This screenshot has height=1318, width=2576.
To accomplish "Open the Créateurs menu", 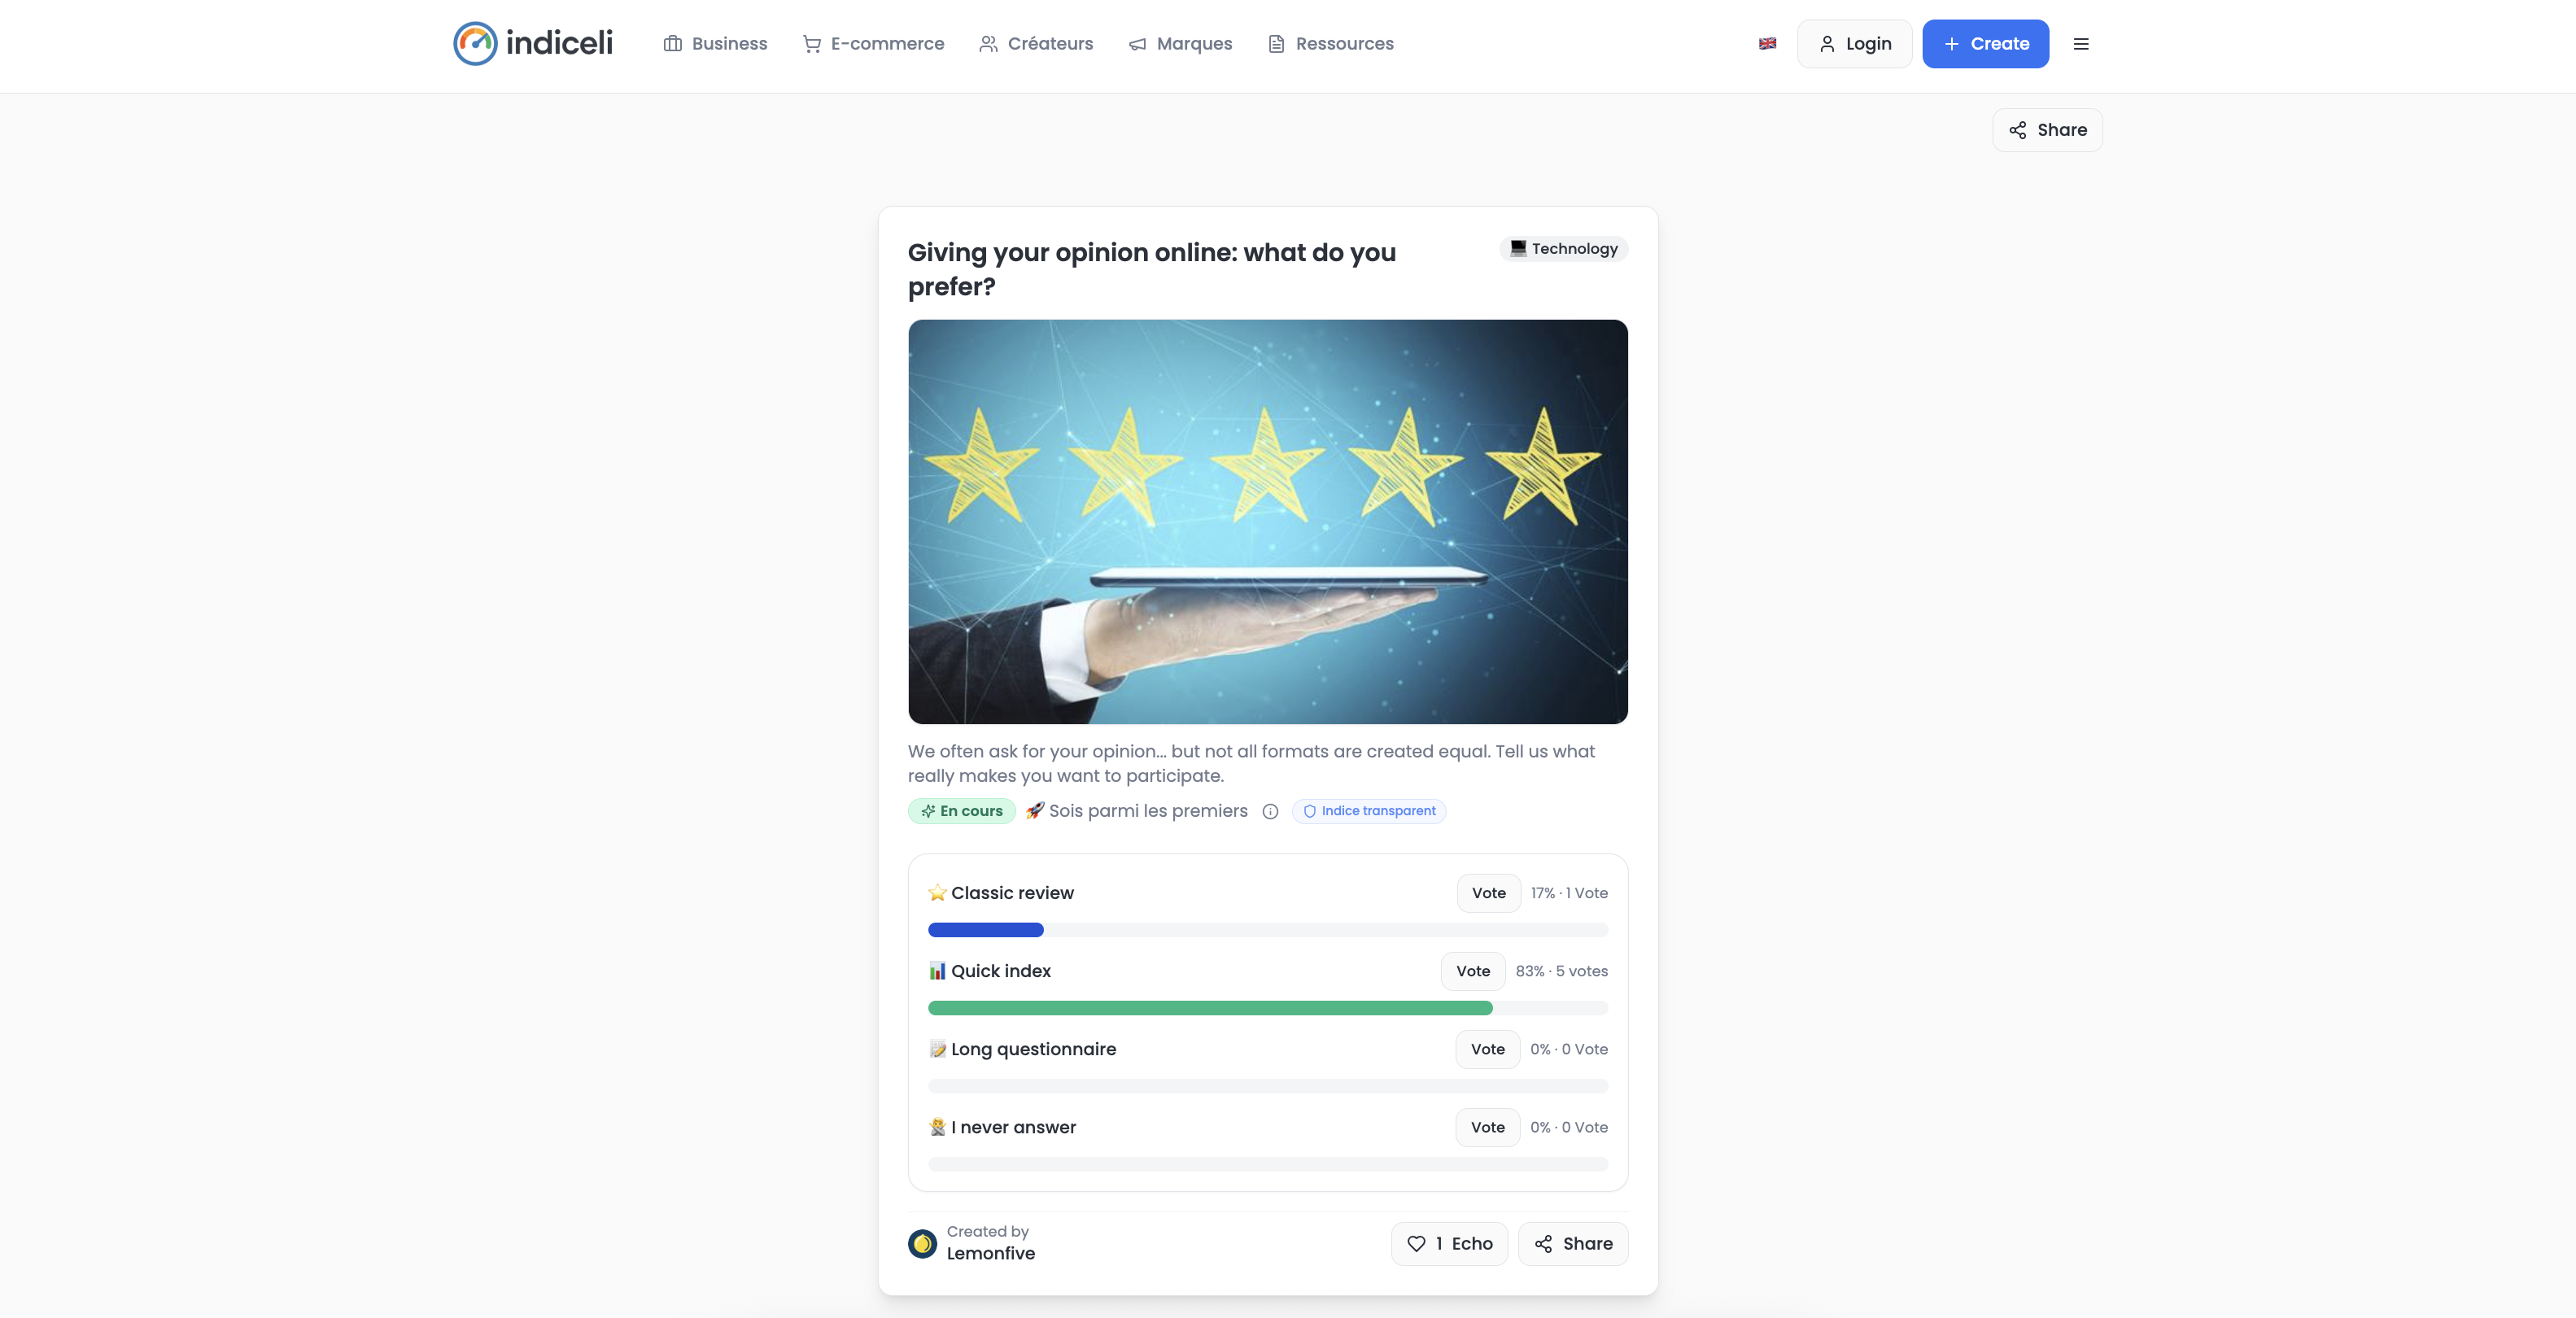I will click(1036, 44).
